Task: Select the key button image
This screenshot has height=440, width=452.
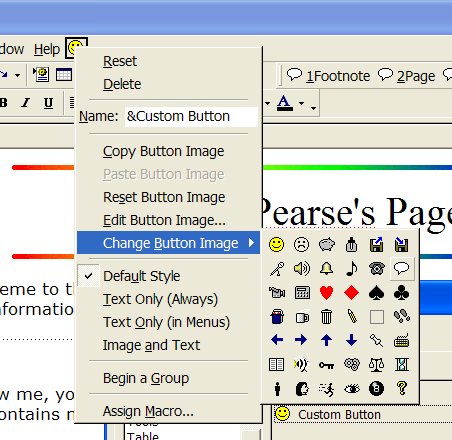Action: (x=326, y=365)
